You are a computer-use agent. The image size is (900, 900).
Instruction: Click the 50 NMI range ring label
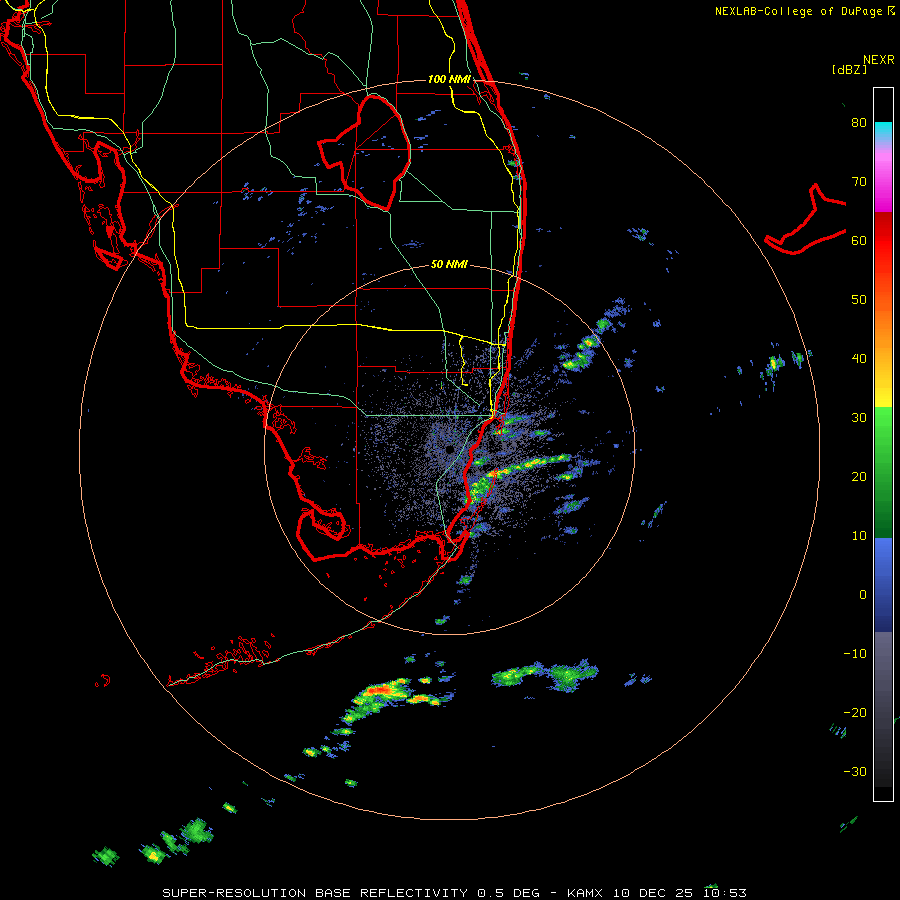449,264
